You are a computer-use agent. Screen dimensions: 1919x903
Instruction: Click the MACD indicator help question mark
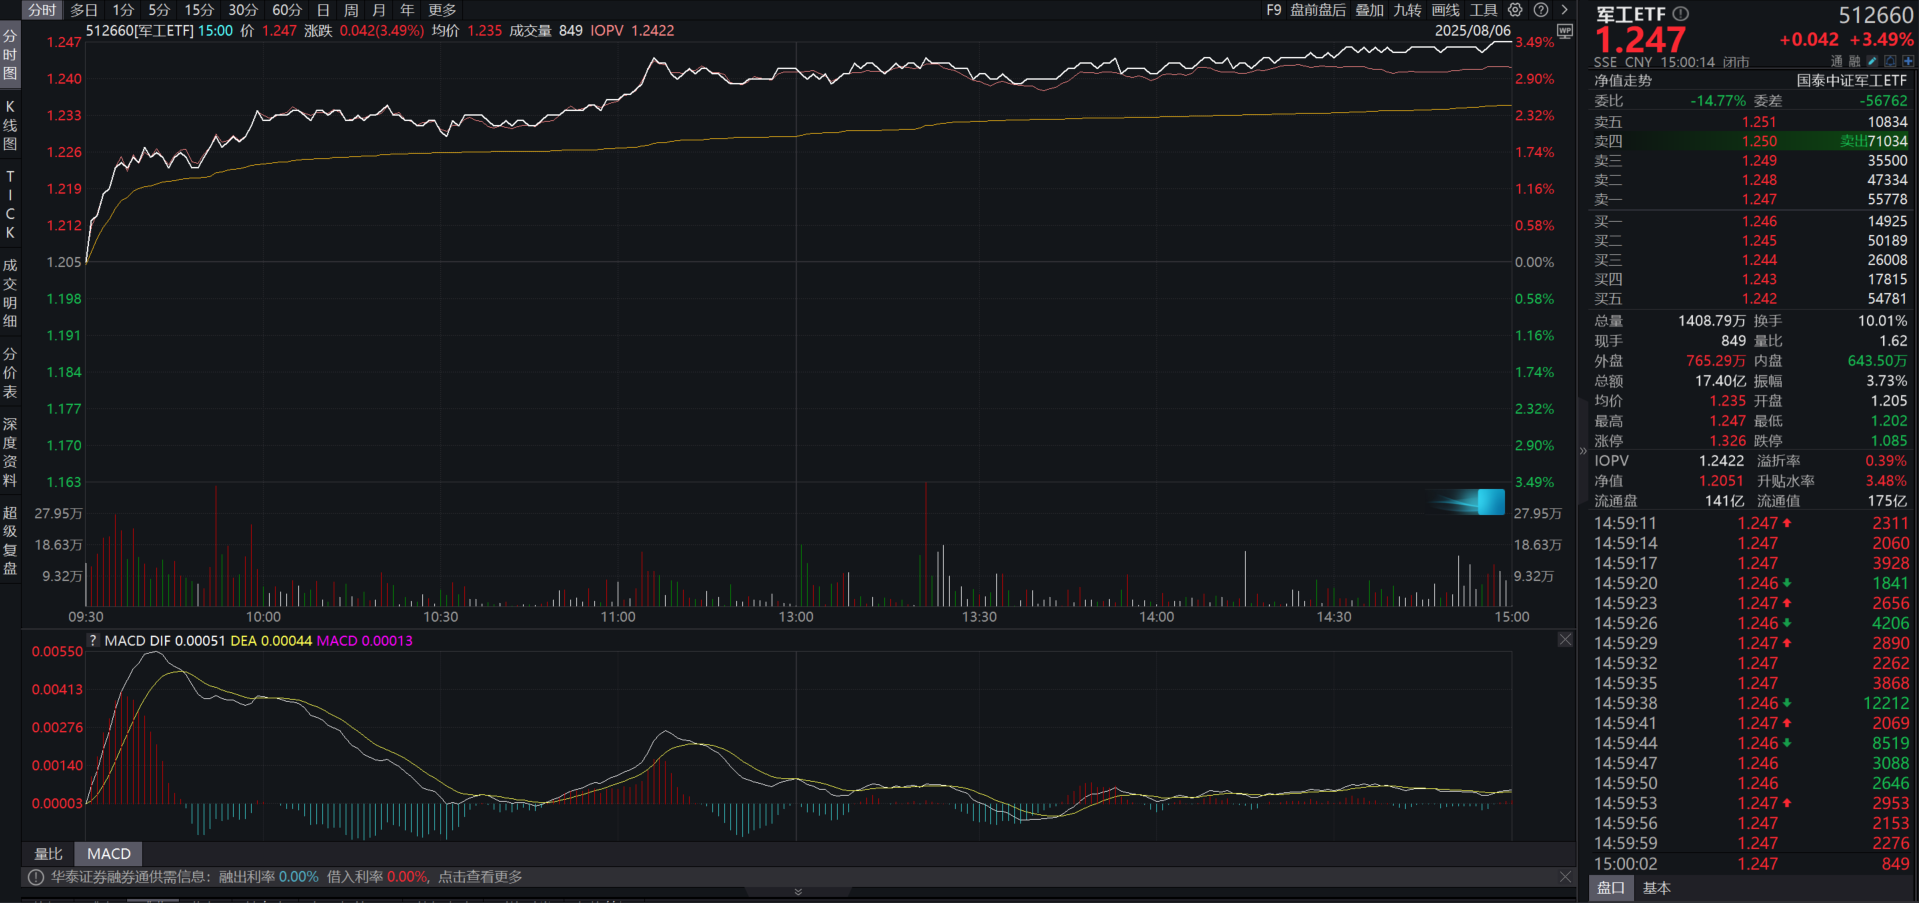(x=93, y=641)
